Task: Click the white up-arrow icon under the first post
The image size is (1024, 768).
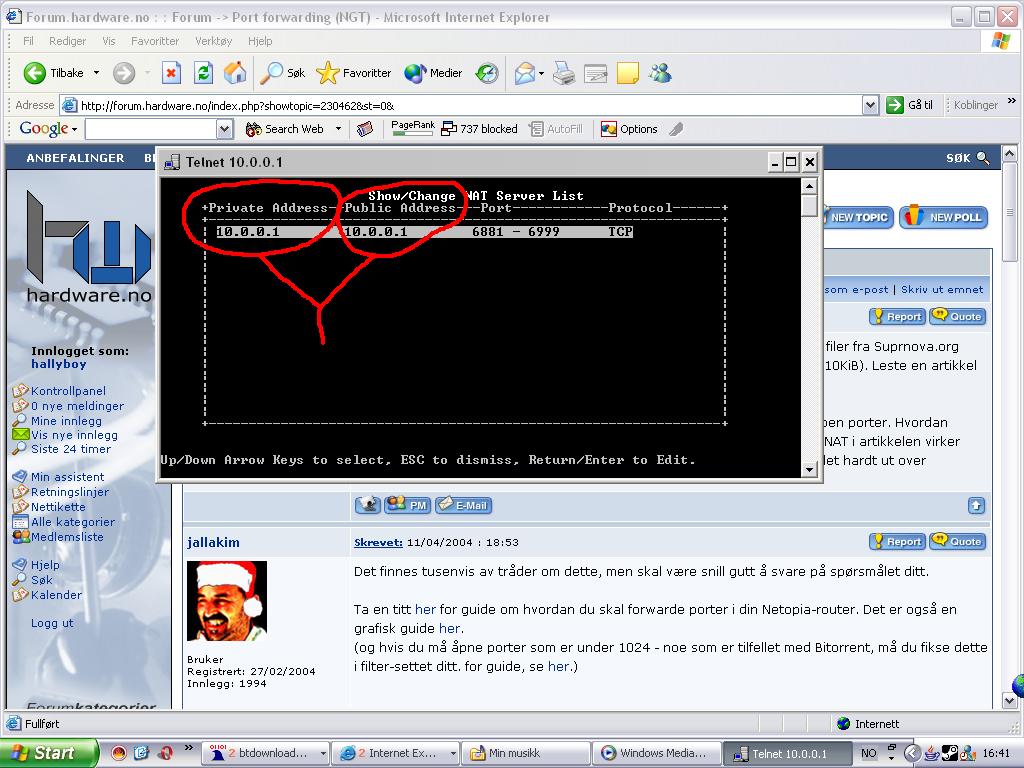Action: click(x=976, y=505)
